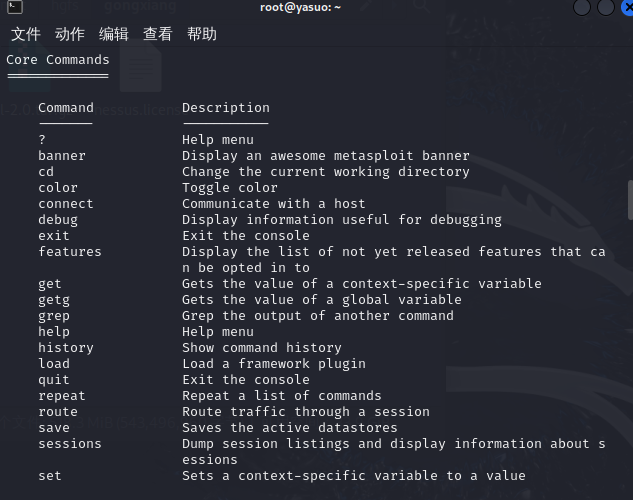Viewport: 633px width, 500px height.
Task: Open the 查看 menu
Action: (158, 34)
